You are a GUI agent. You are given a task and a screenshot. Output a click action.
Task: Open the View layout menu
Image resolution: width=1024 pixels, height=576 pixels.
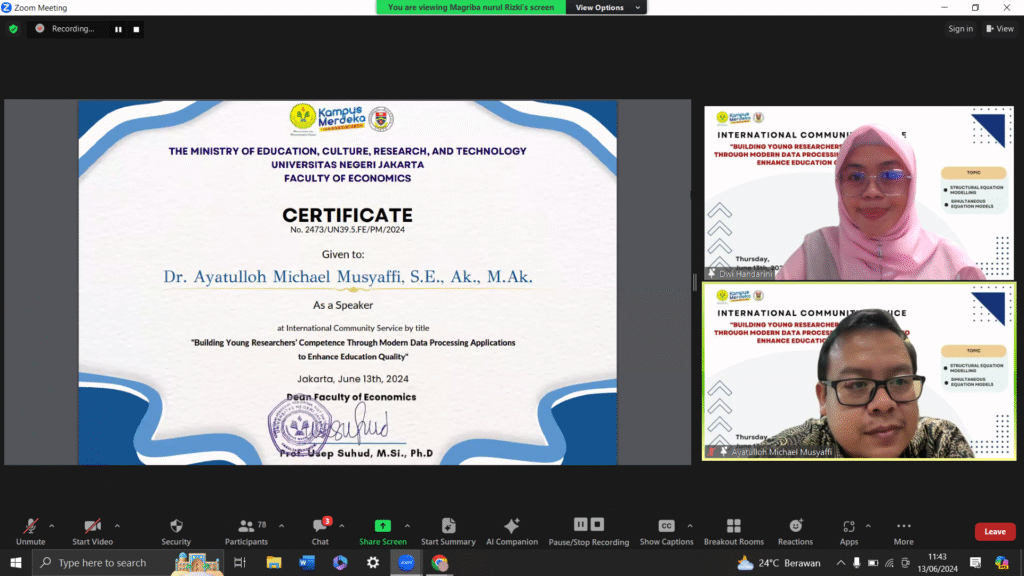[x=1000, y=29]
